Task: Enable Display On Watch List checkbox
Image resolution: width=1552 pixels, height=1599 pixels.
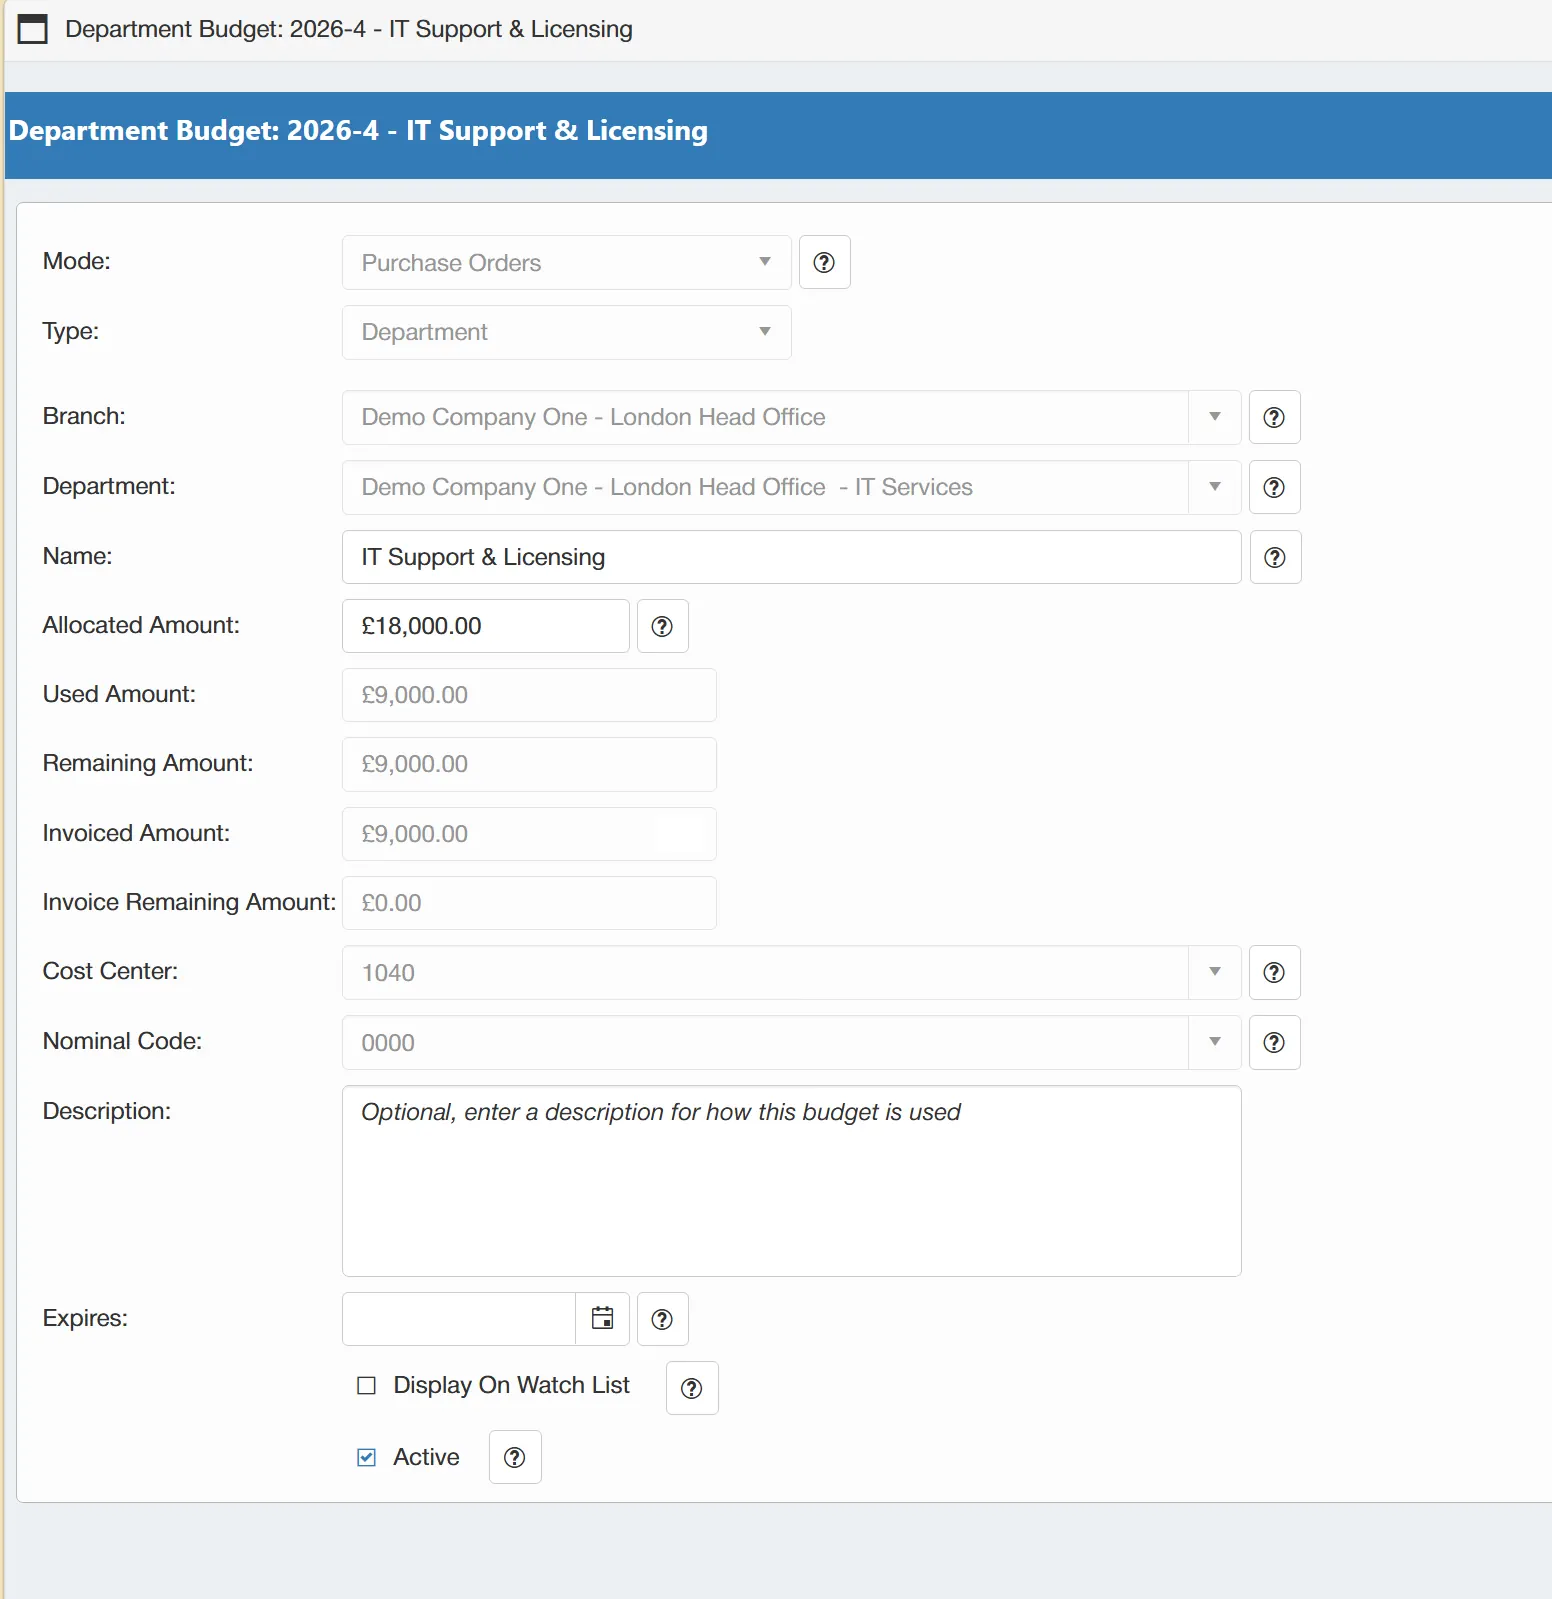Action: [367, 1385]
